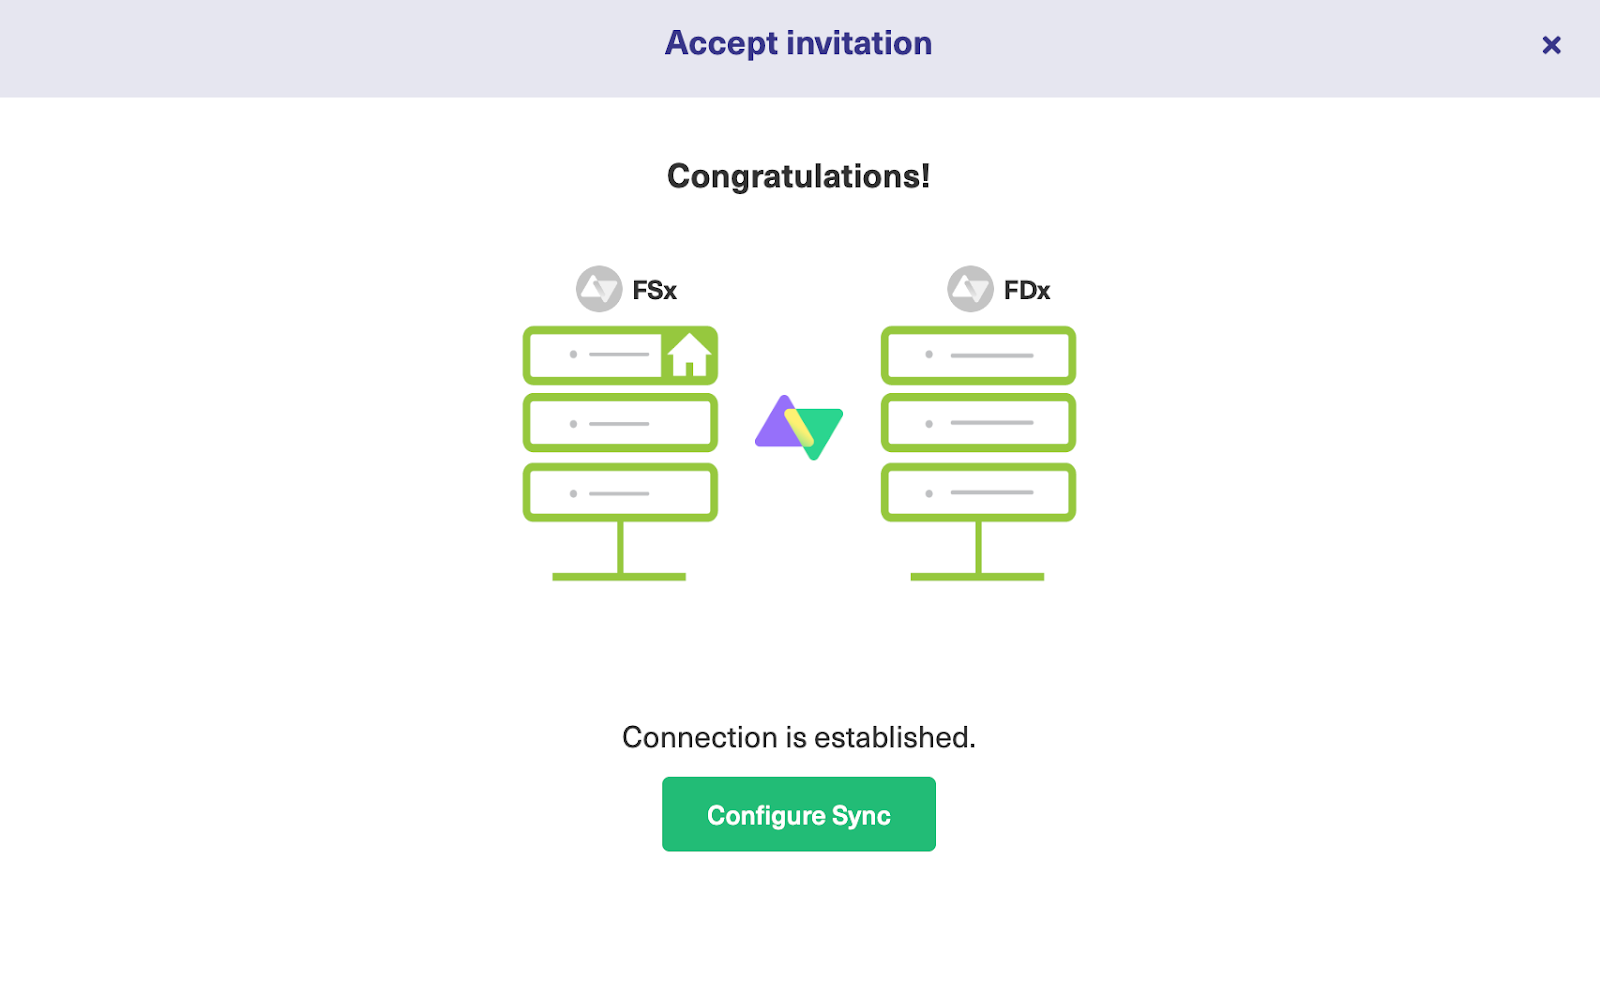This screenshot has height=998, width=1600.
Task: Click the FDx label text
Action: click(1026, 290)
